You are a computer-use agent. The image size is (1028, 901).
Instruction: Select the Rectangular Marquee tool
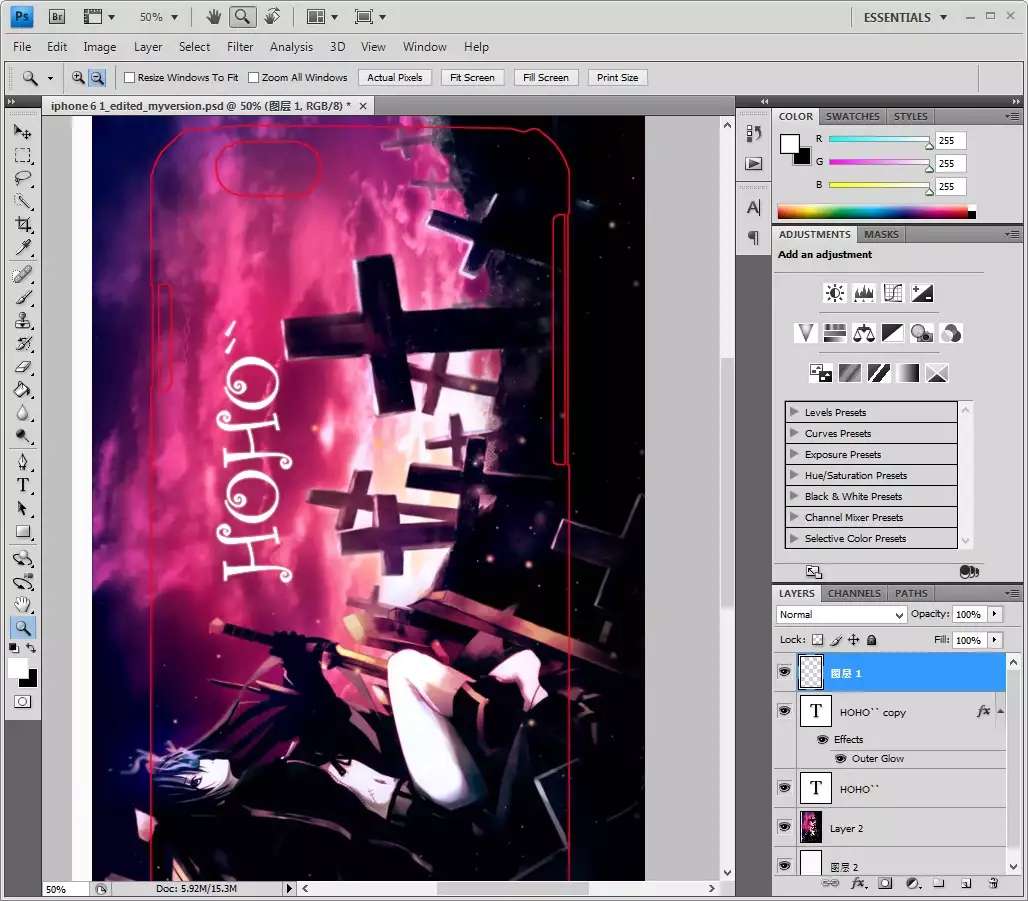23,155
